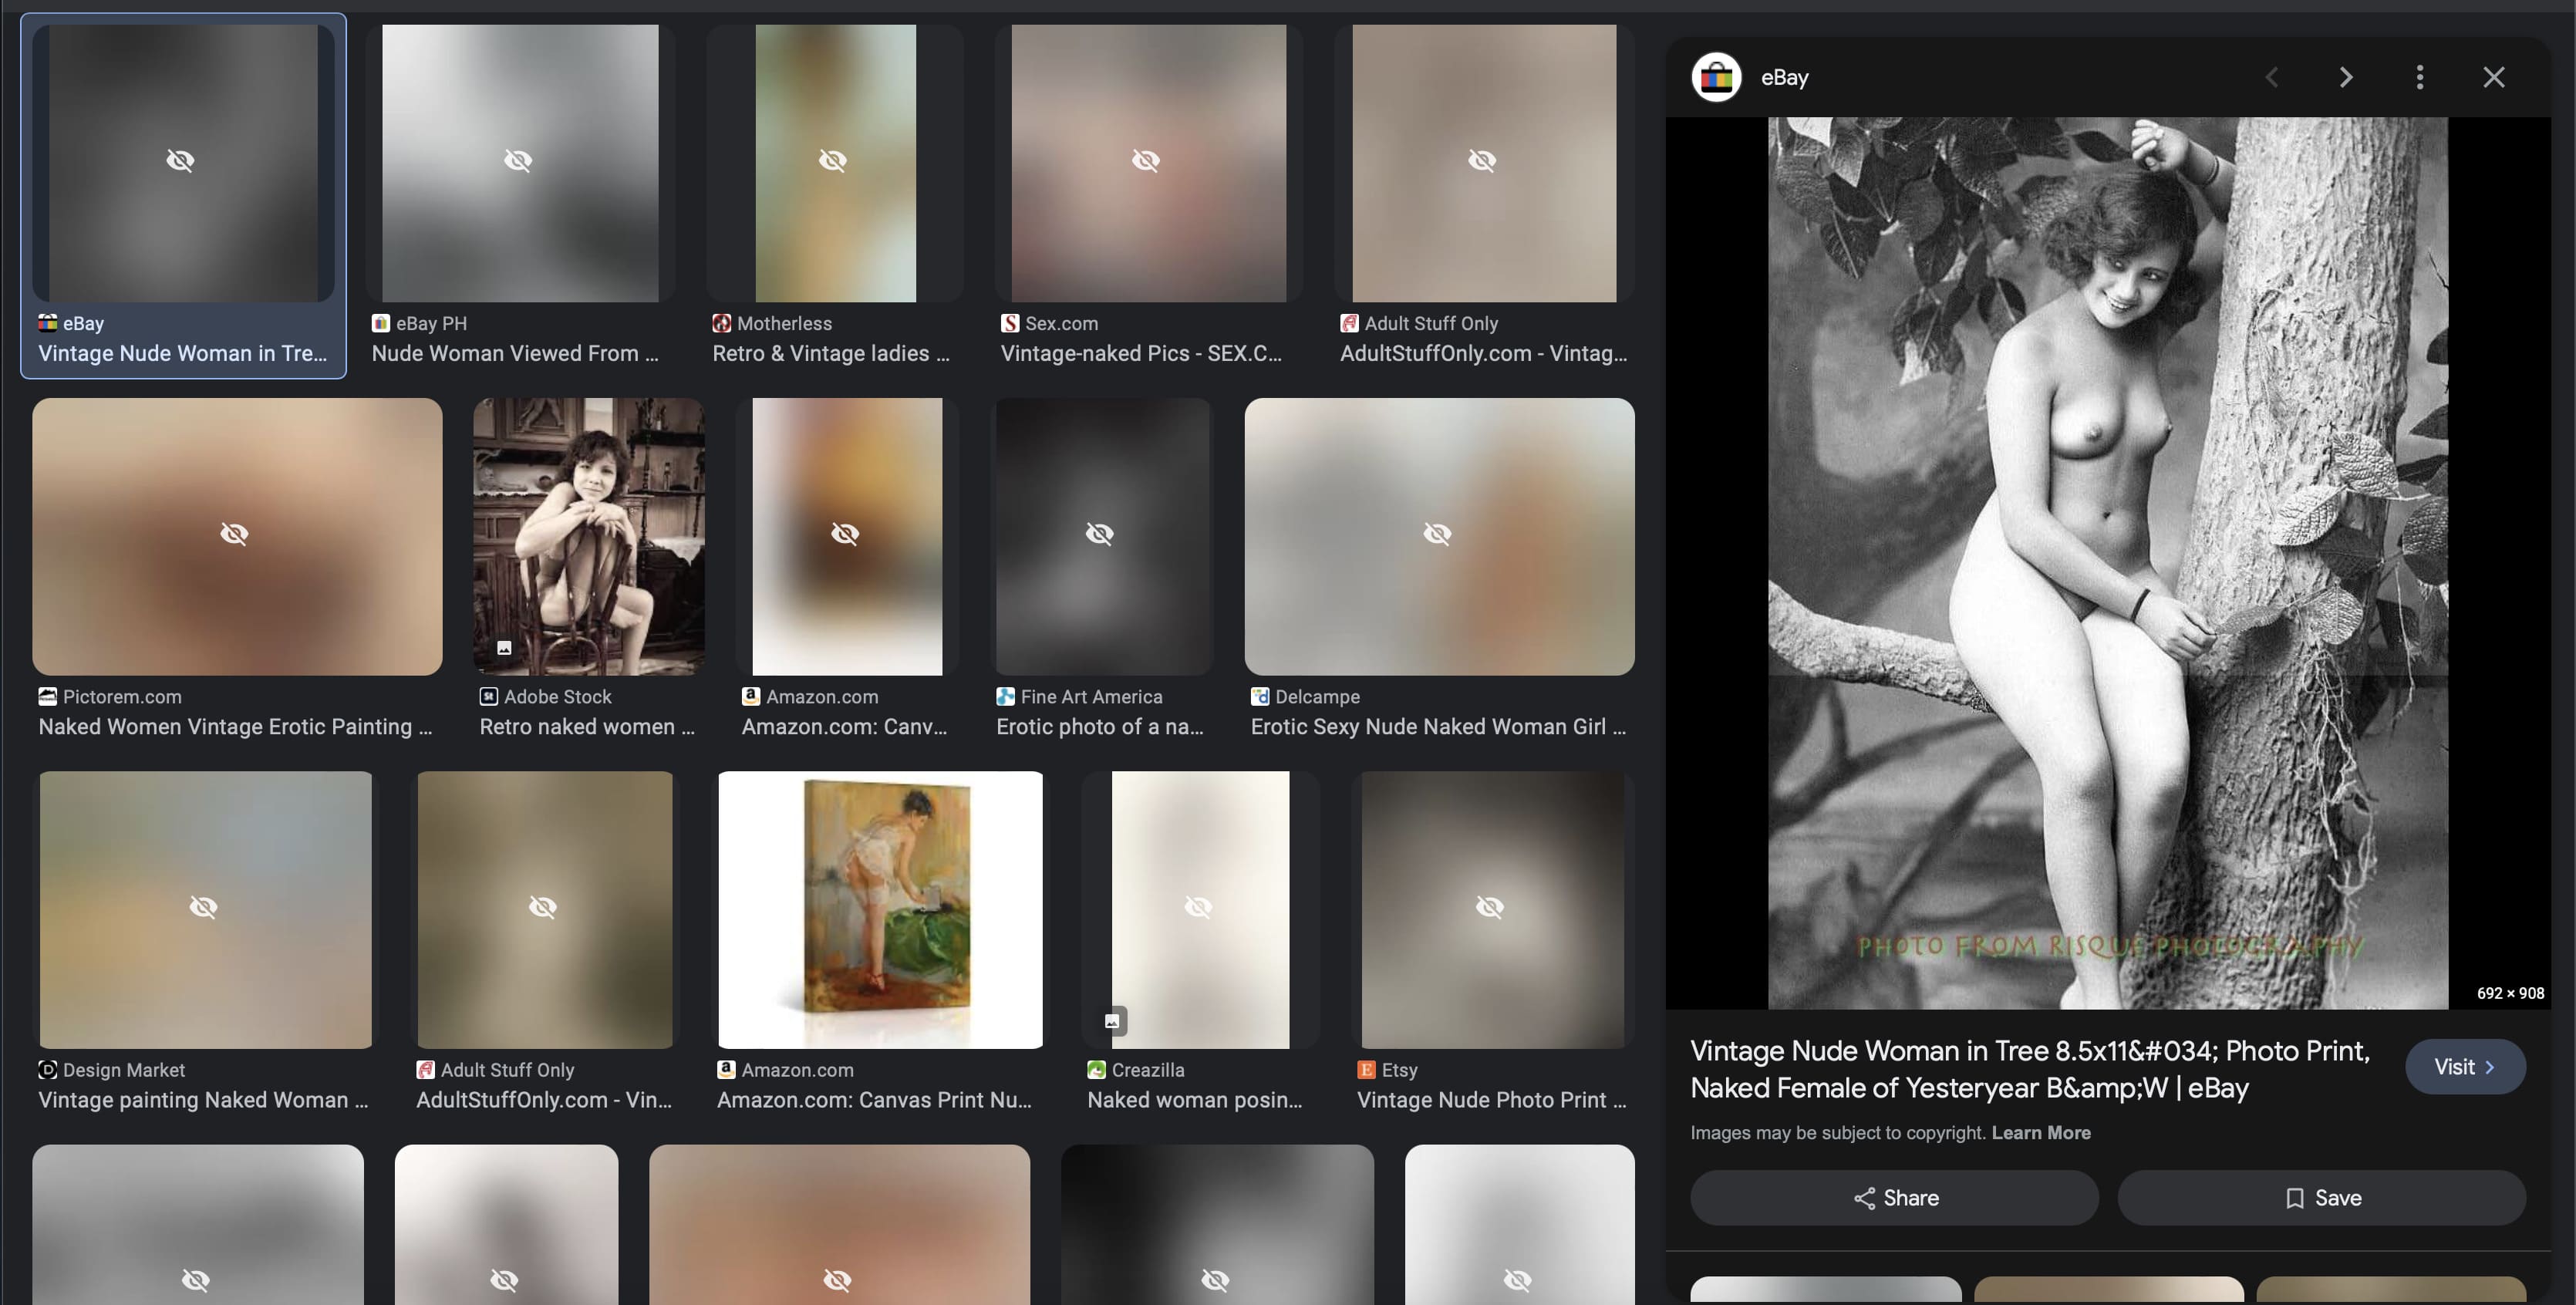
Task: Open the Learn More copyright link
Action: [2040, 1133]
